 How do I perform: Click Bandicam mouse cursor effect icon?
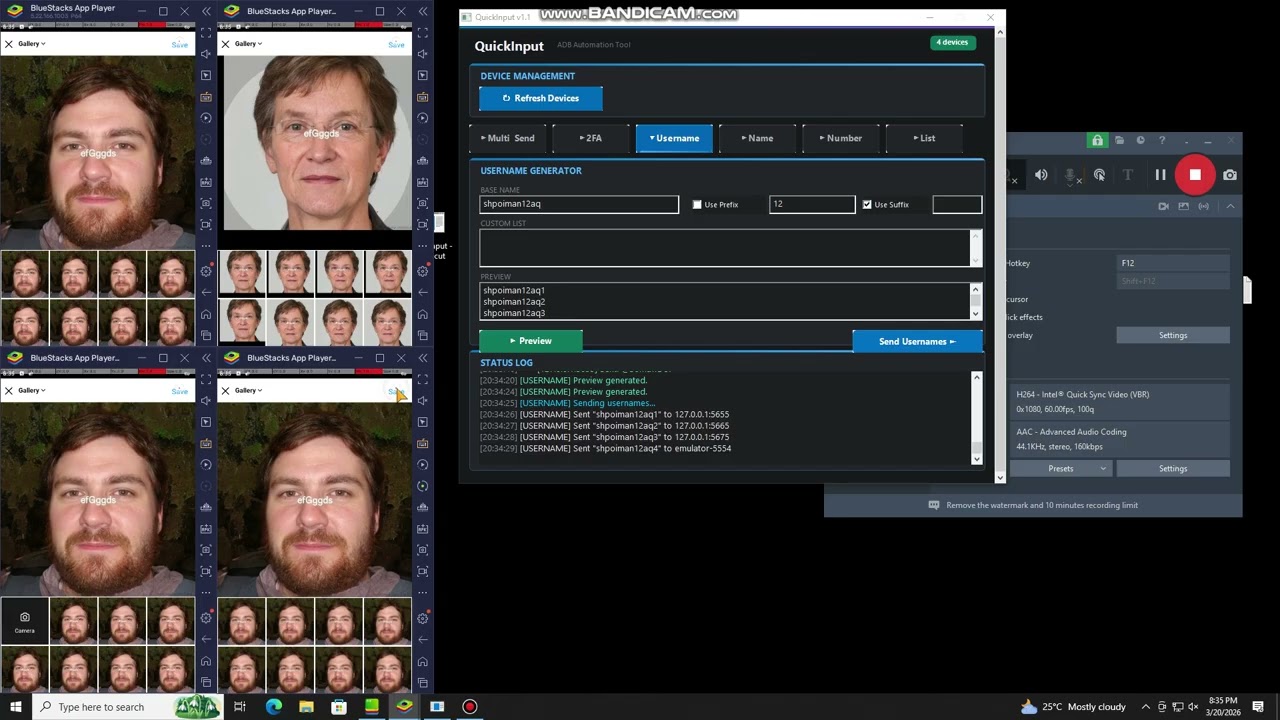point(1099,175)
